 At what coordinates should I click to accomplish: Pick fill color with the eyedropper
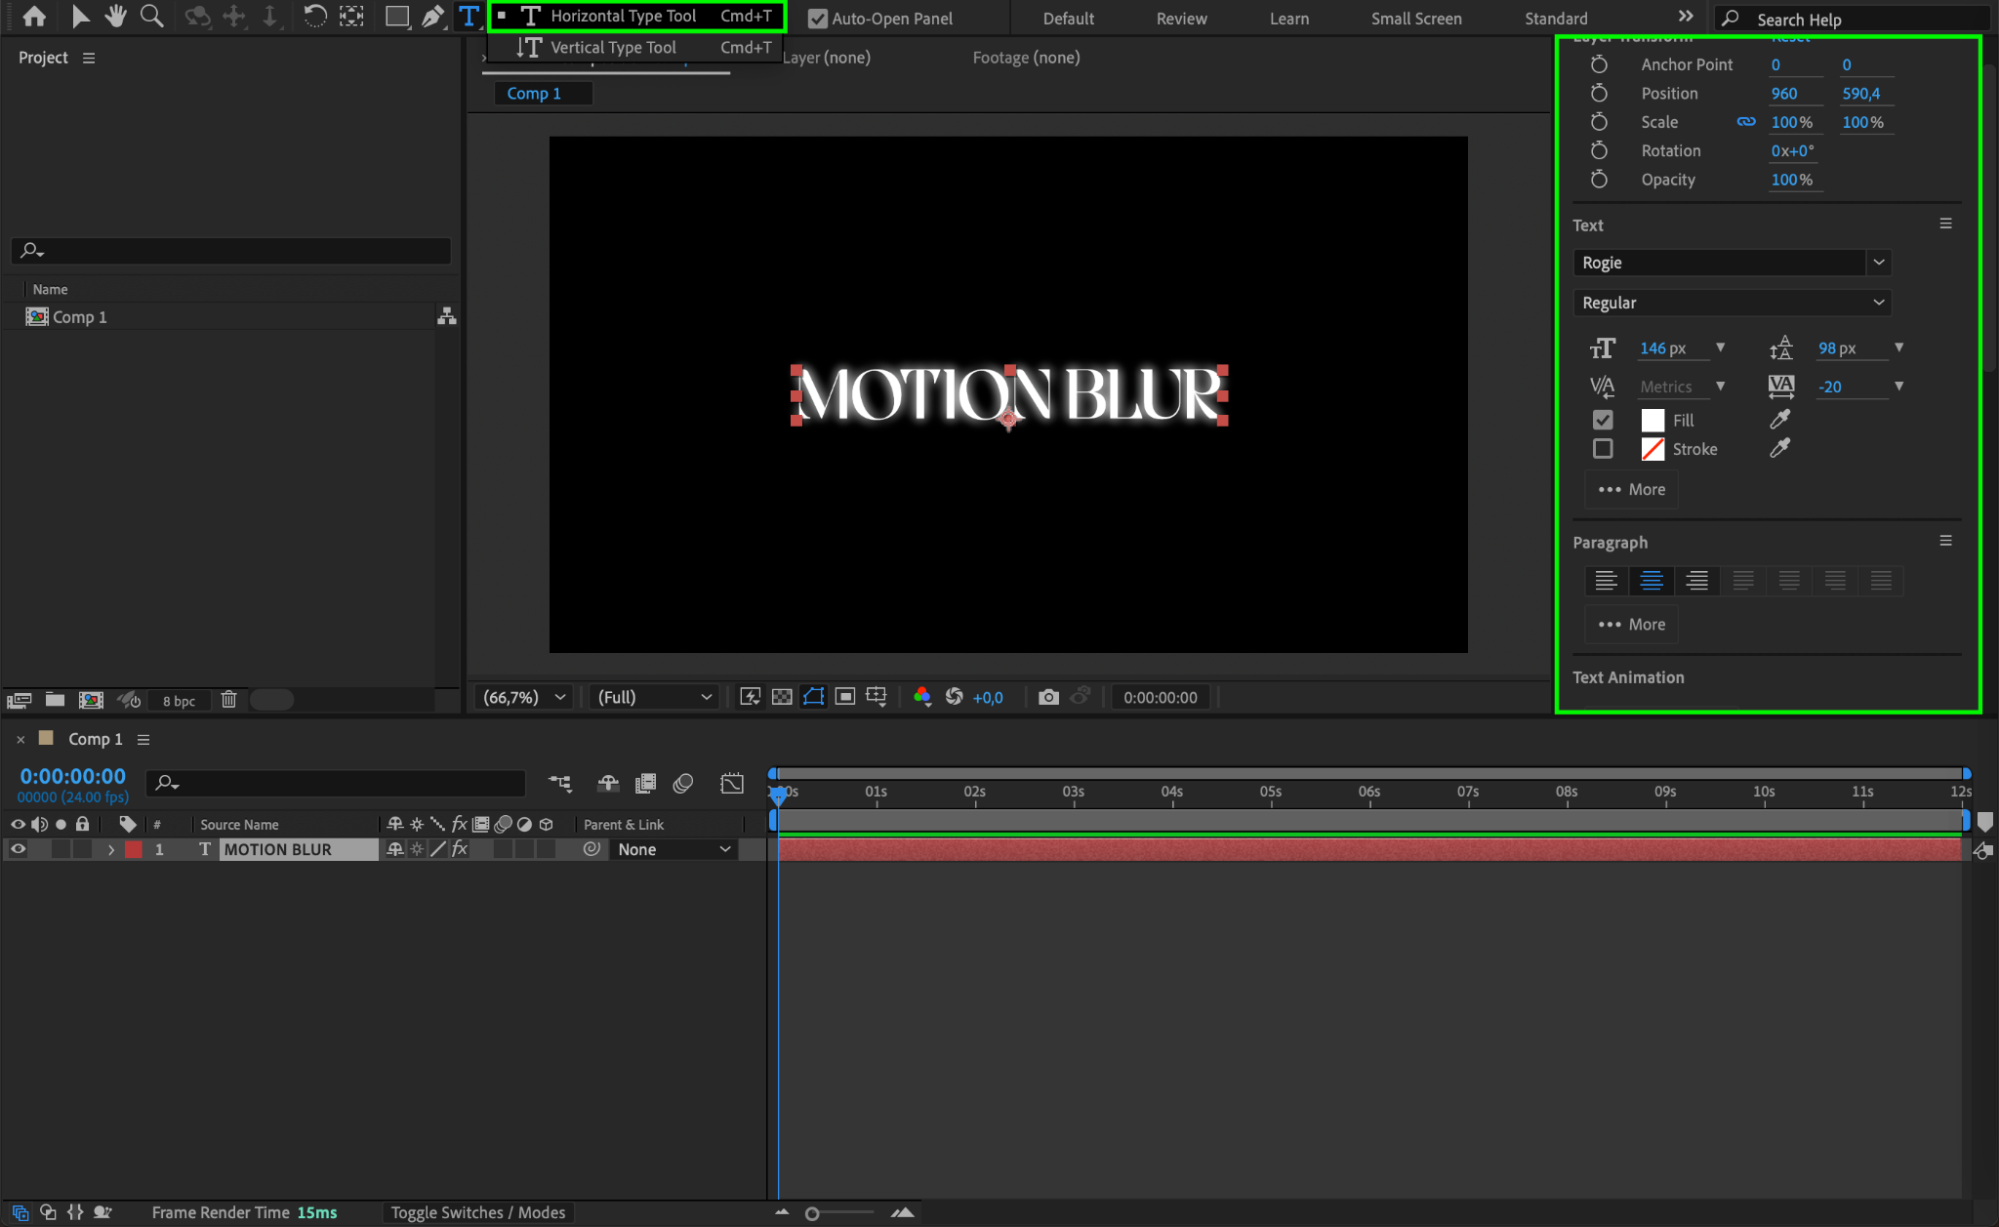[x=1780, y=420]
